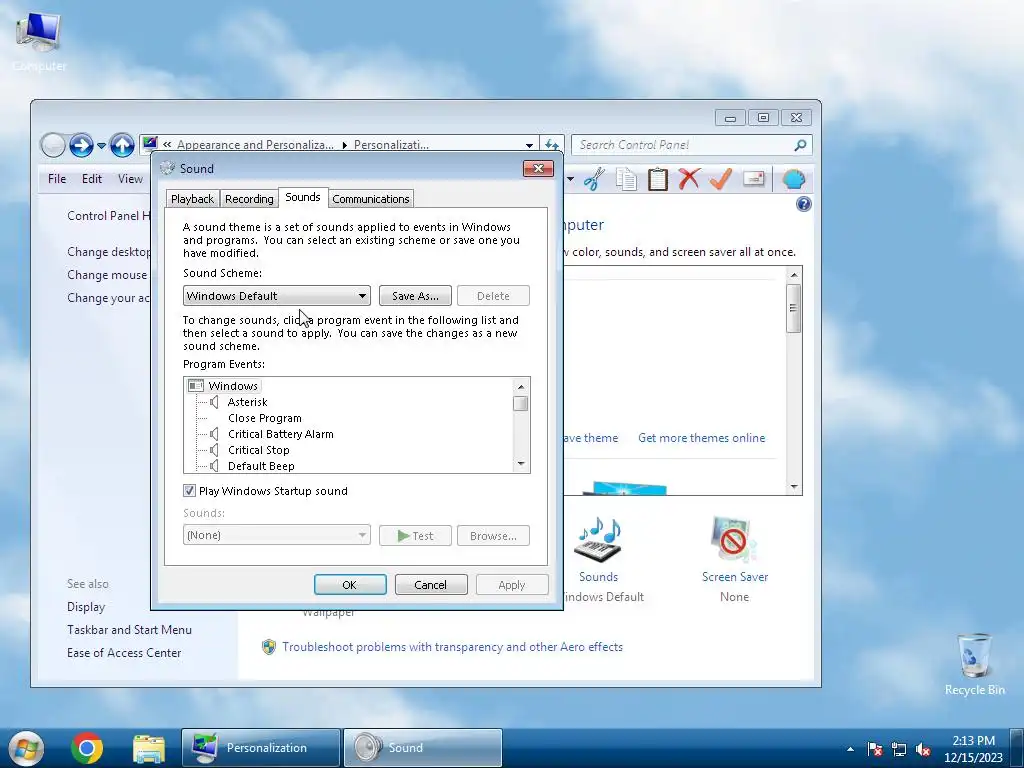Click the refresh icon beside the address bar
This screenshot has width=1024, height=768.
coord(552,145)
